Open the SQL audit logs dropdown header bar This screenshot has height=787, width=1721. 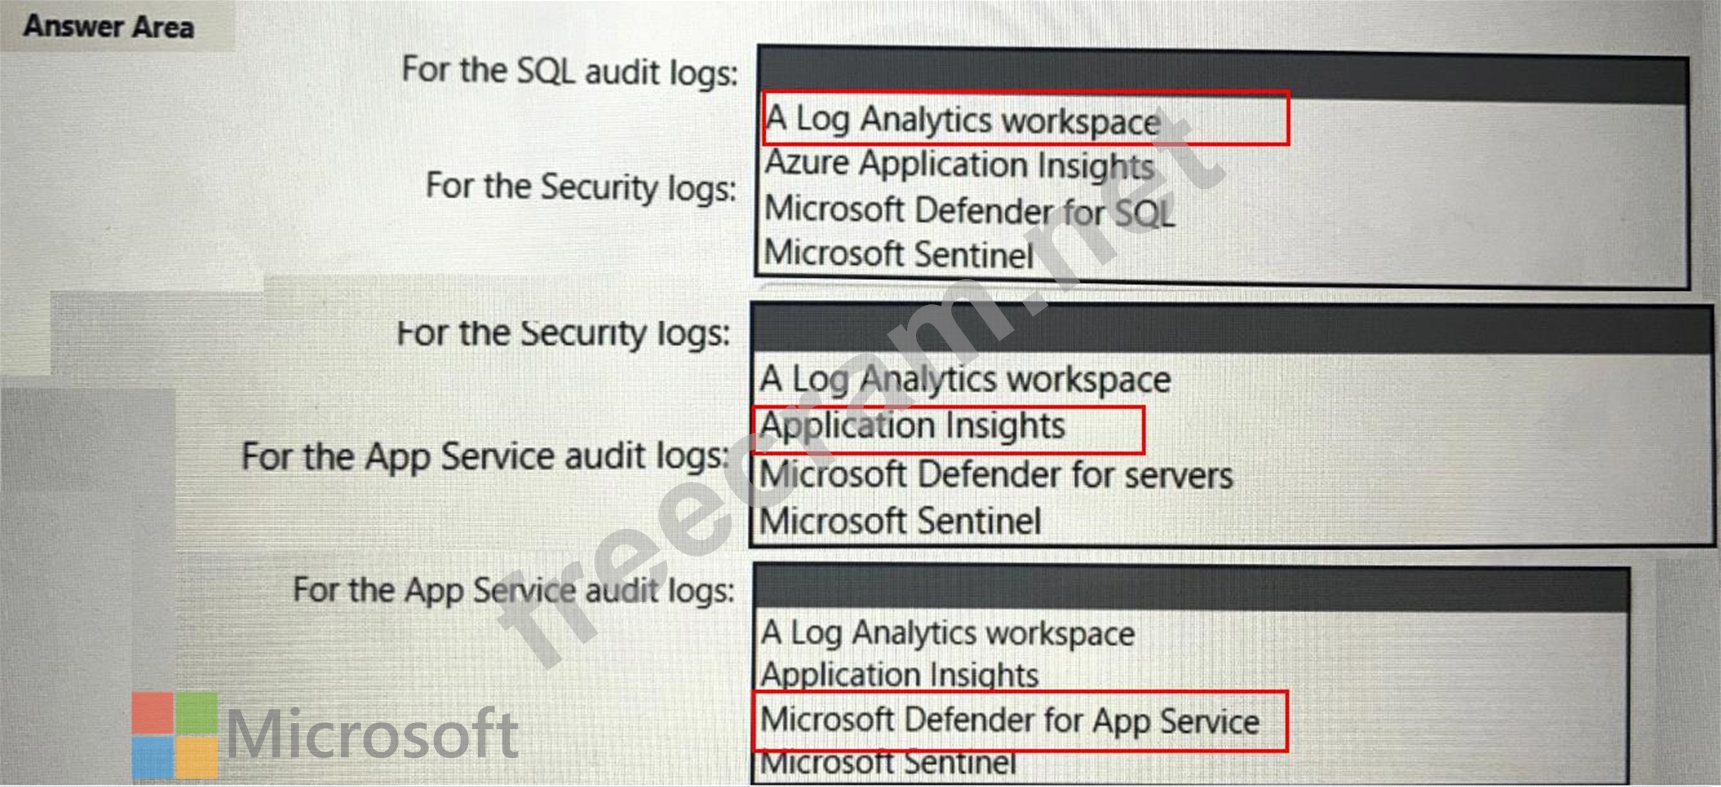pyautogui.click(x=1222, y=78)
